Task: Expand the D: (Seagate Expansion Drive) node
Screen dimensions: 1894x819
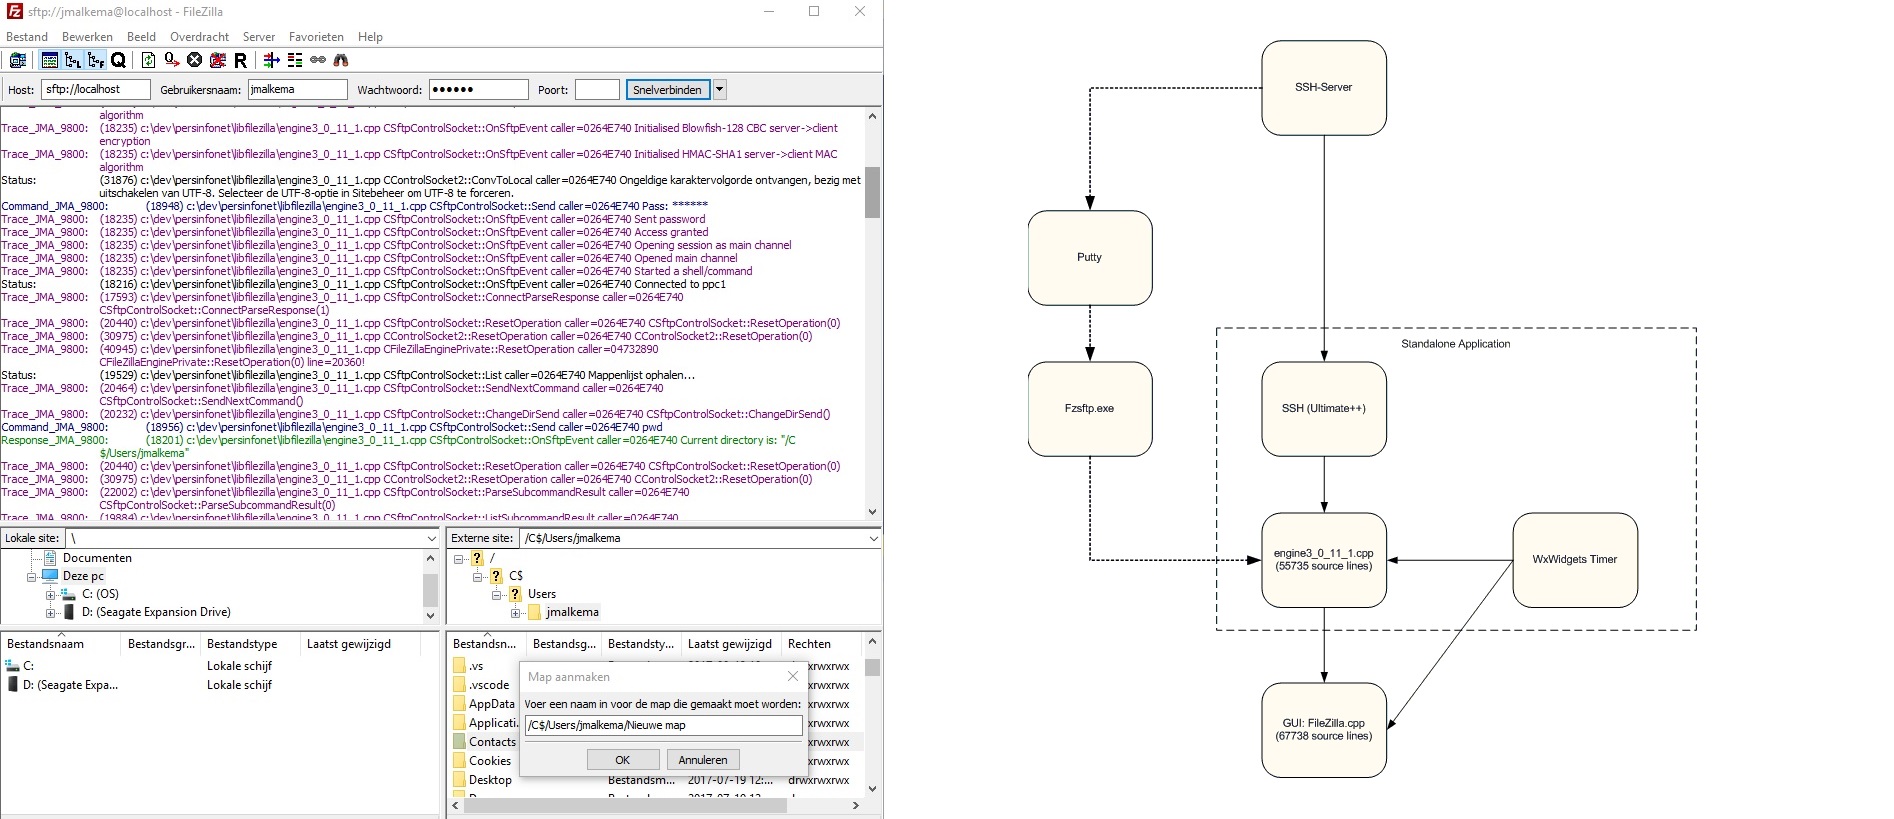Action: coord(50,613)
